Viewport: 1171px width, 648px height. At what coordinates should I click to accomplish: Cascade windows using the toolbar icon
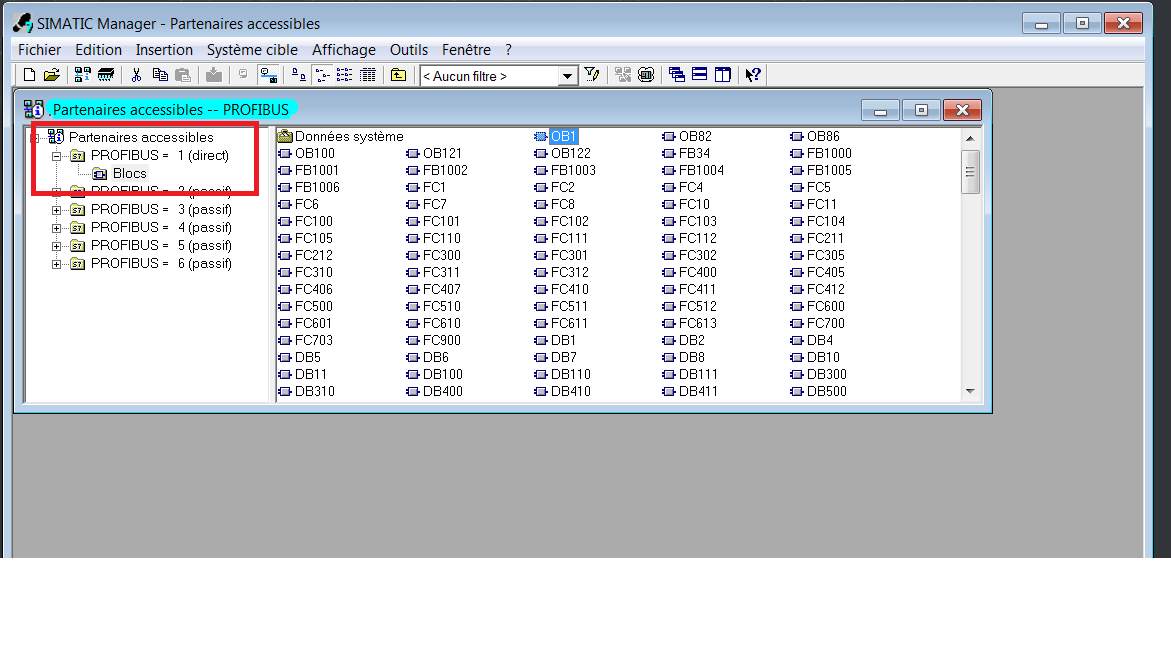tap(677, 75)
